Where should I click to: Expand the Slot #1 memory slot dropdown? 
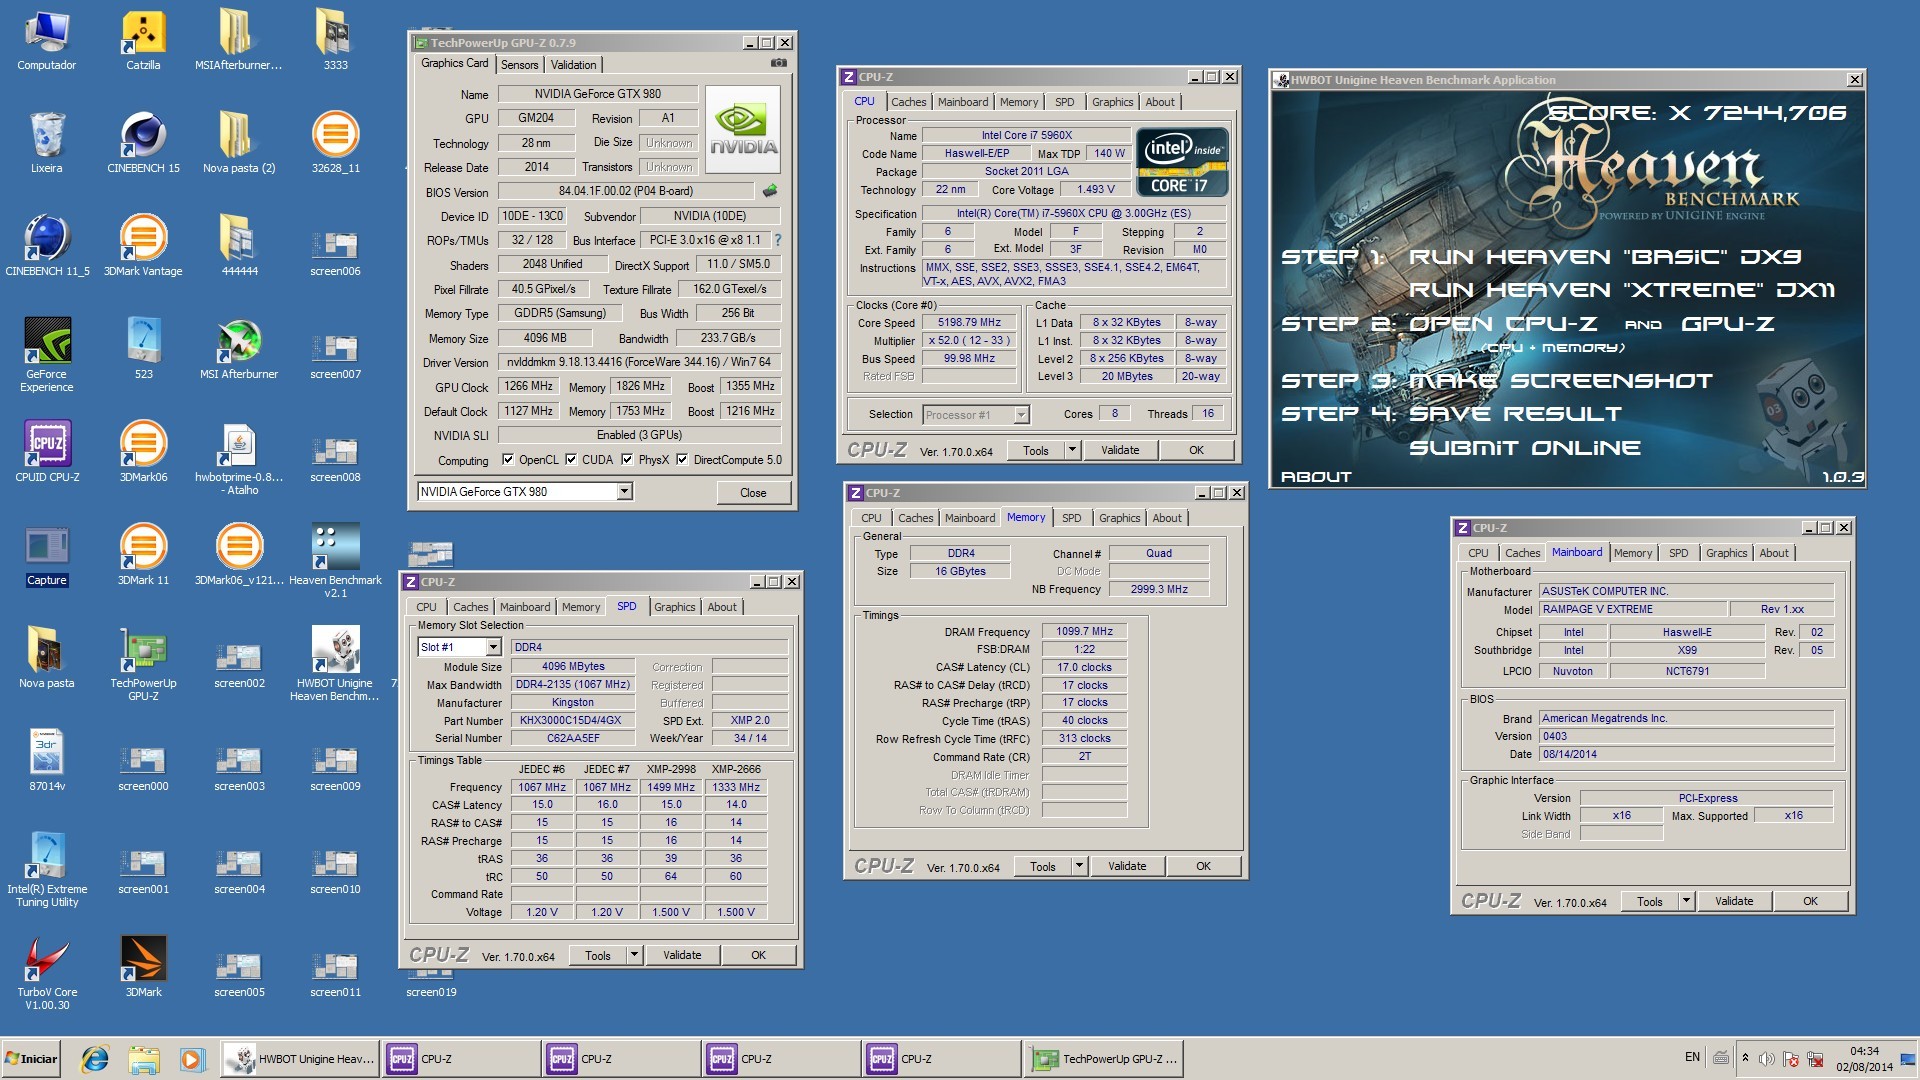493,647
